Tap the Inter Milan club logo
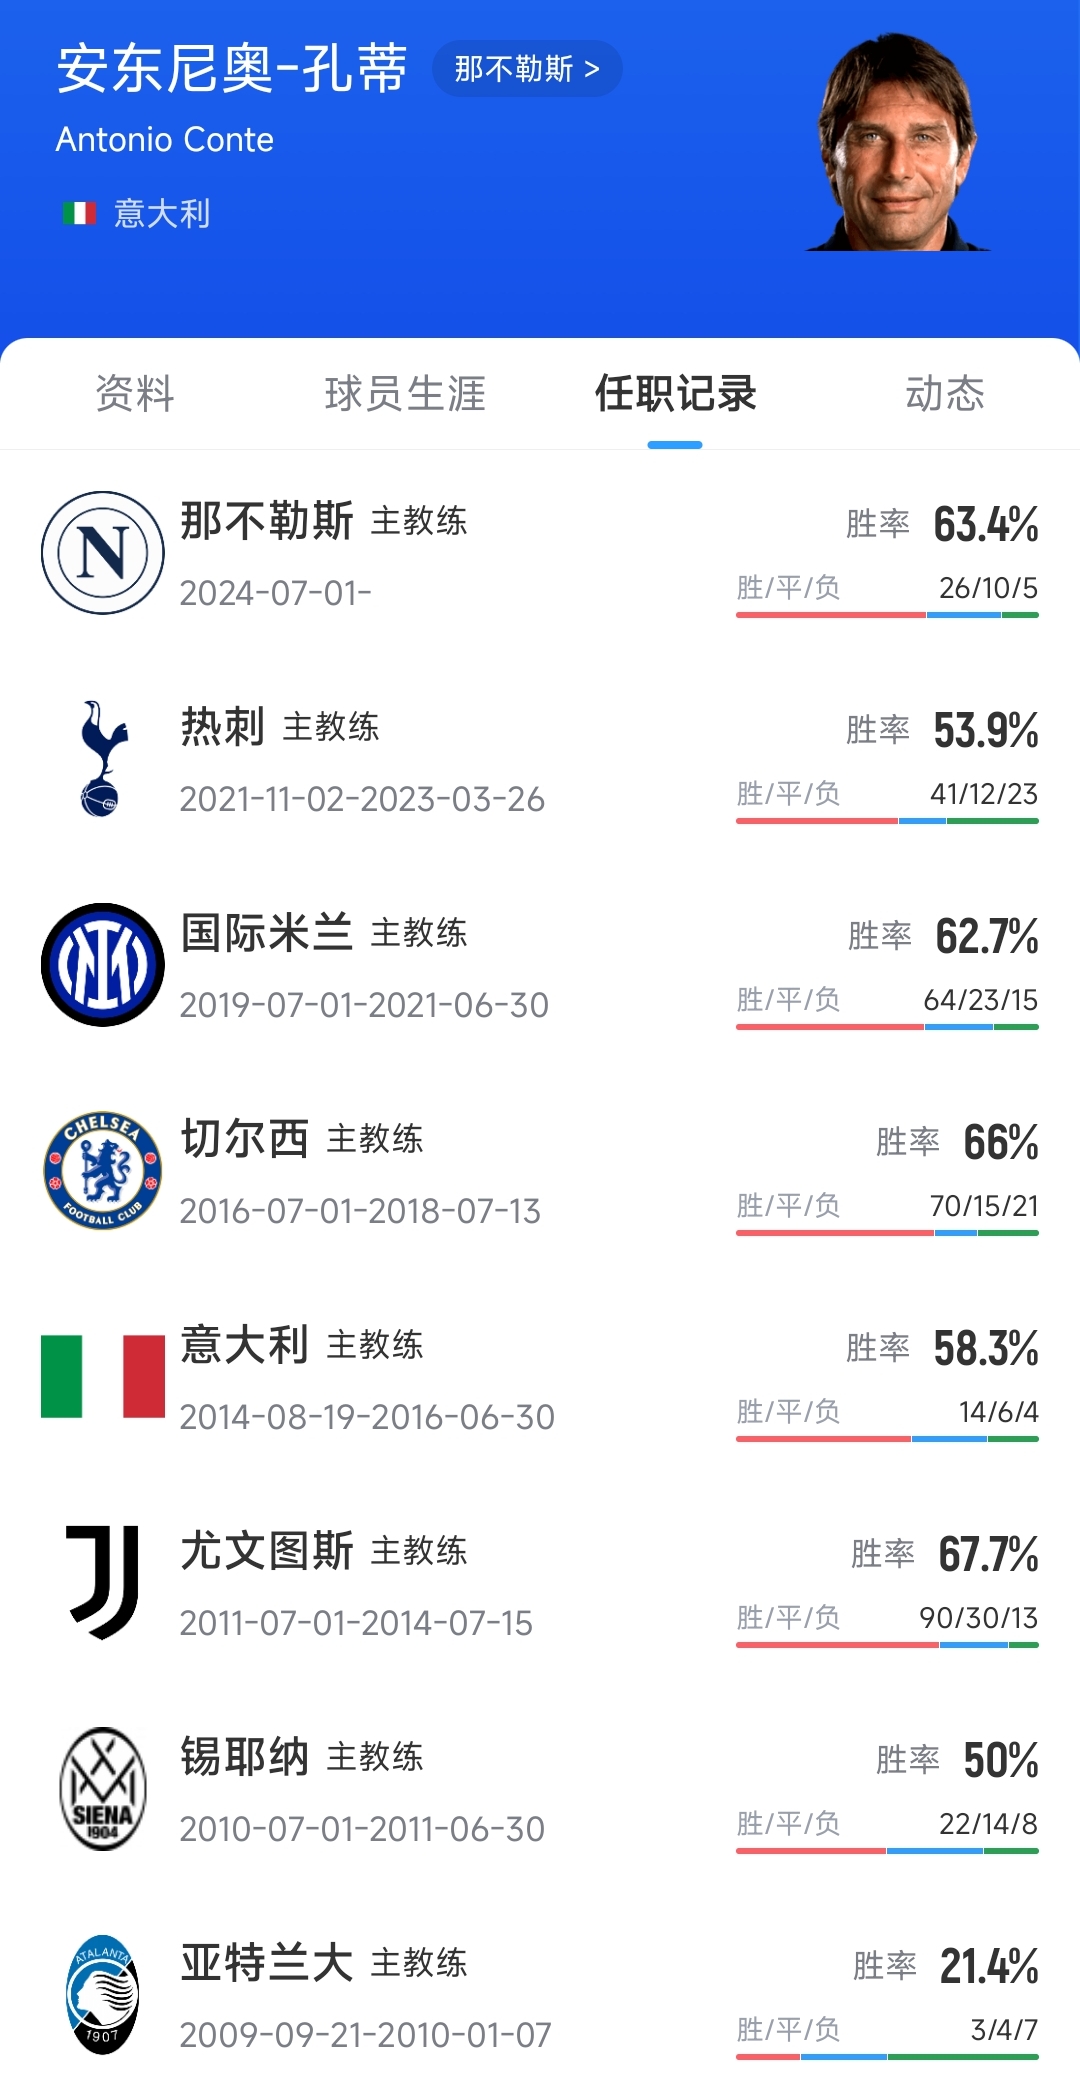Viewport: 1080px width, 2079px height. 103,964
